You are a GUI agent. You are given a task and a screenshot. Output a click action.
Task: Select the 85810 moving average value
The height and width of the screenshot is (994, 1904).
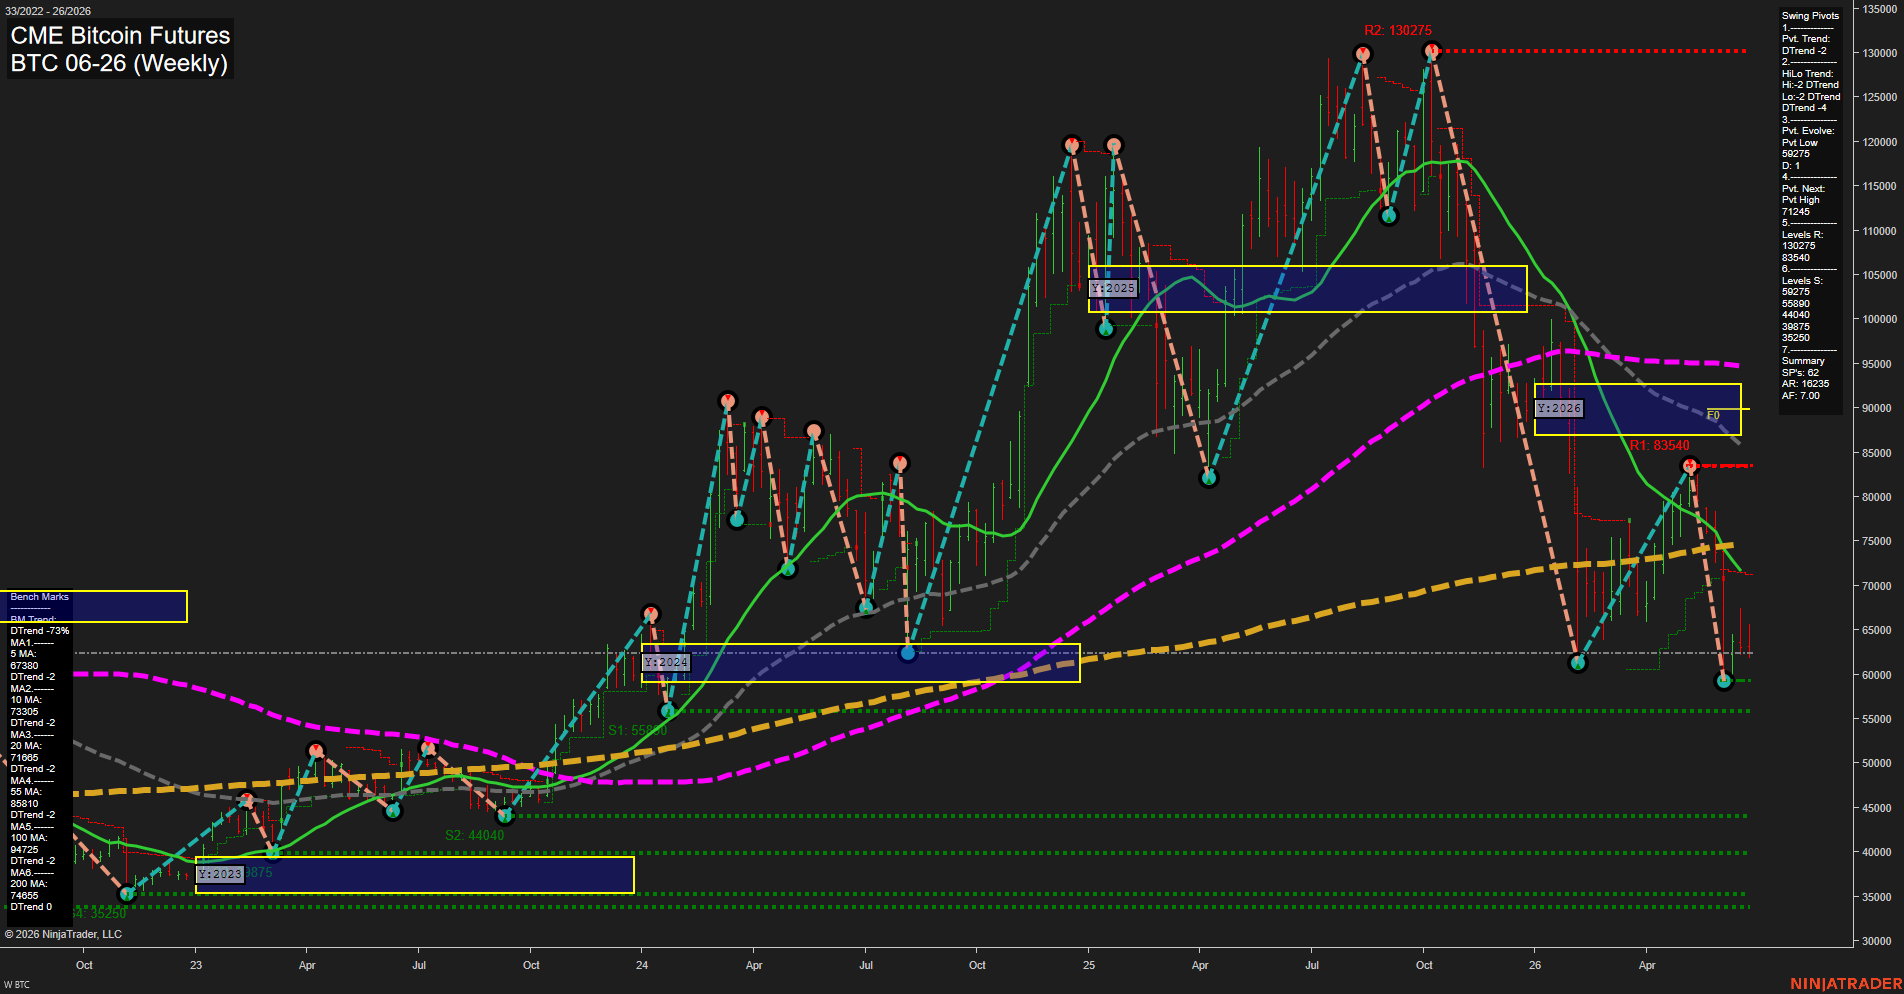25,804
